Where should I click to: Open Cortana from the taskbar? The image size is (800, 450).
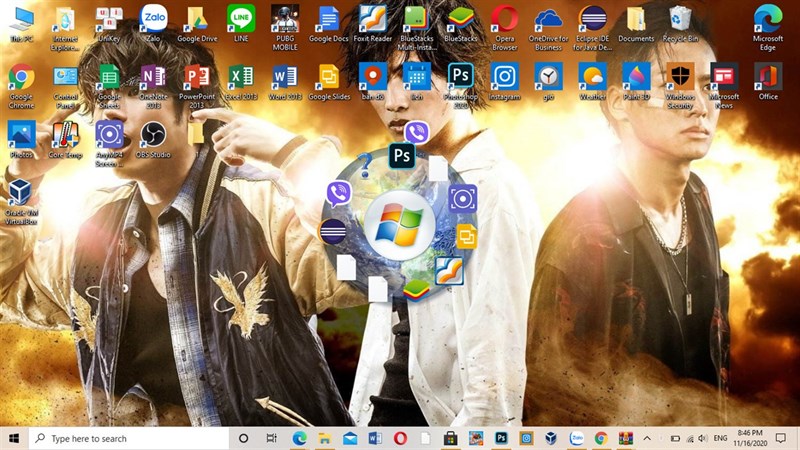244,438
